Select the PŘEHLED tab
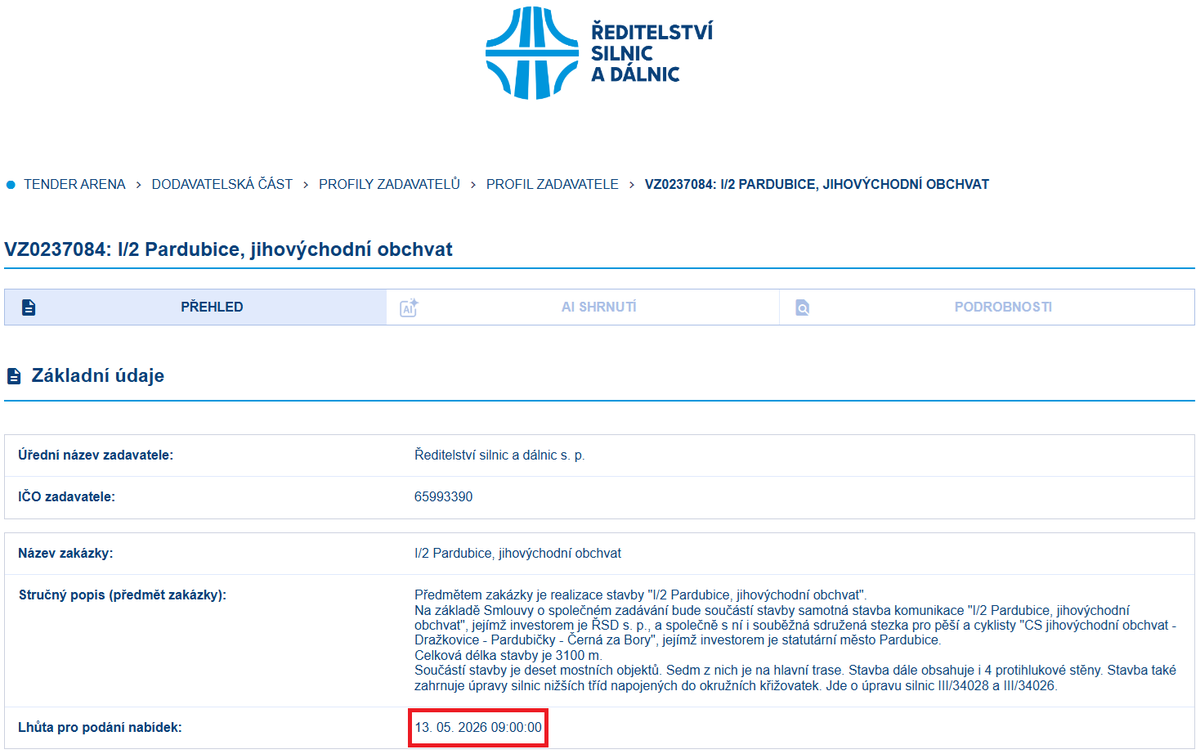The width and height of the screenshot is (1200, 754). tap(196, 307)
